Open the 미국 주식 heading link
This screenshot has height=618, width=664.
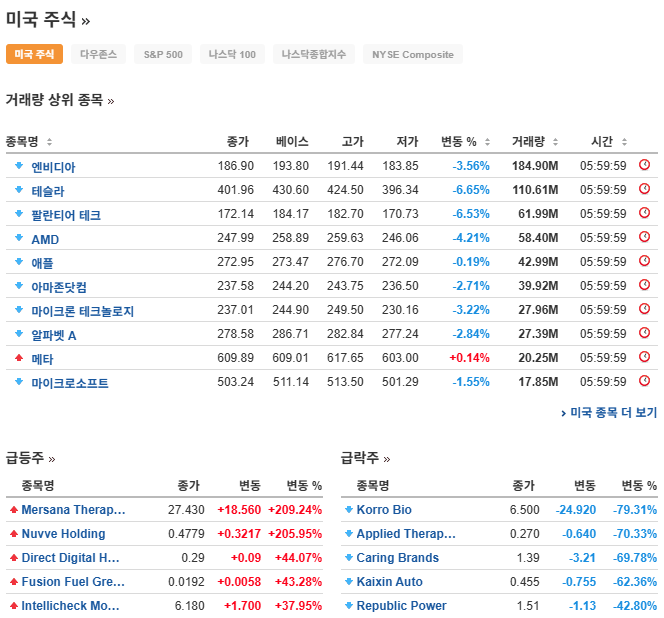tap(48, 19)
